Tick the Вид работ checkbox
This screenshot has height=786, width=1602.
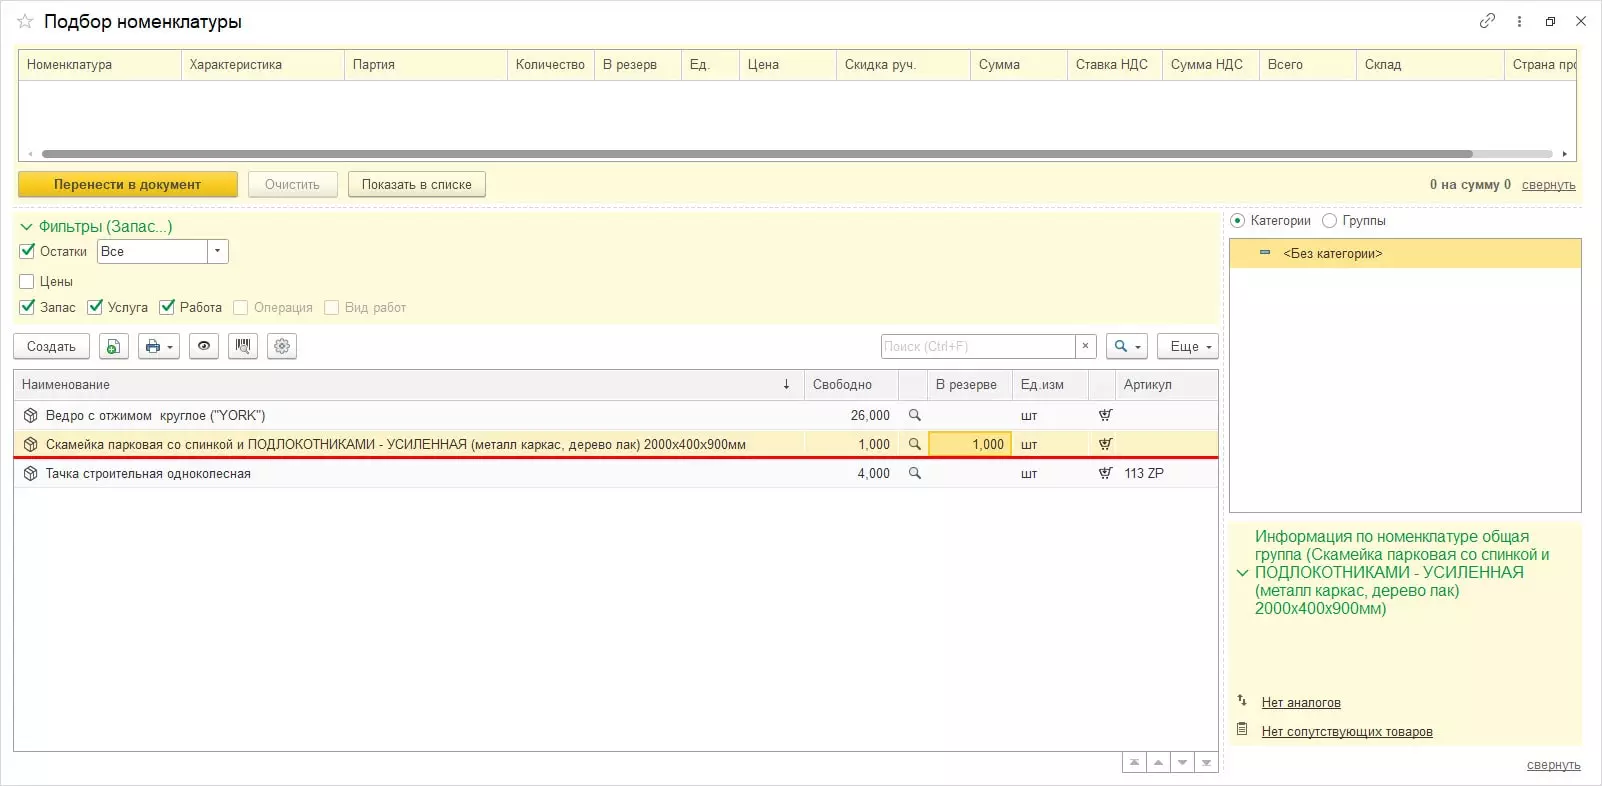coord(332,307)
